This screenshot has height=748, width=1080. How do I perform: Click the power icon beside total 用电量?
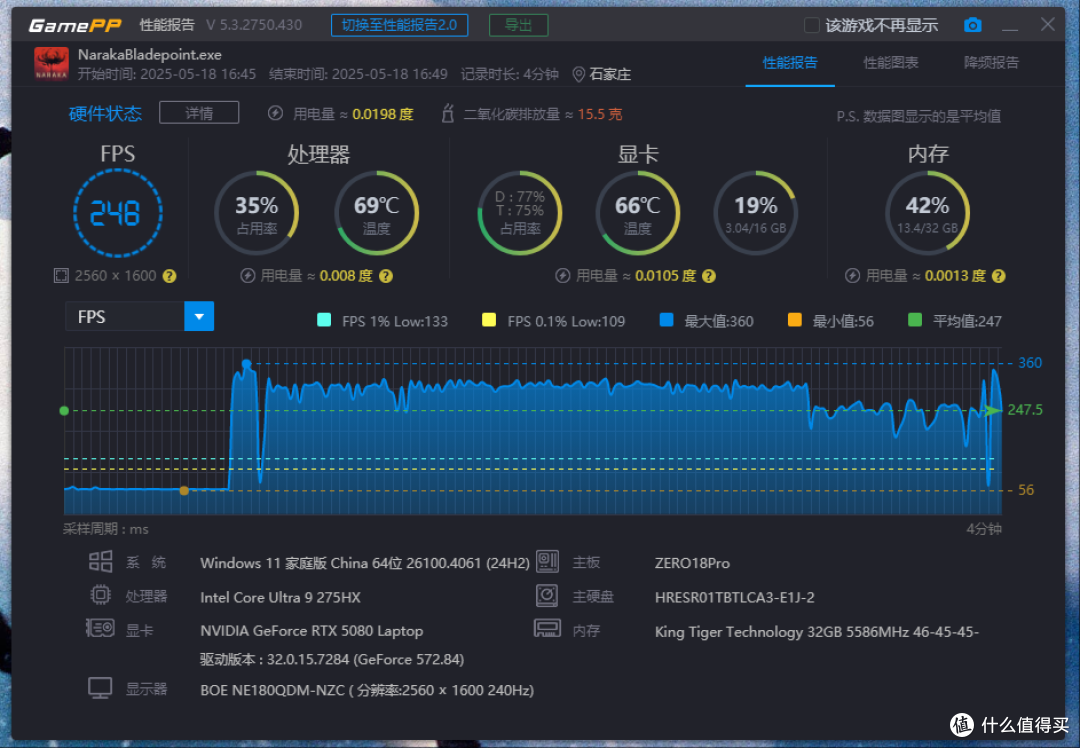tap(275, 113)
